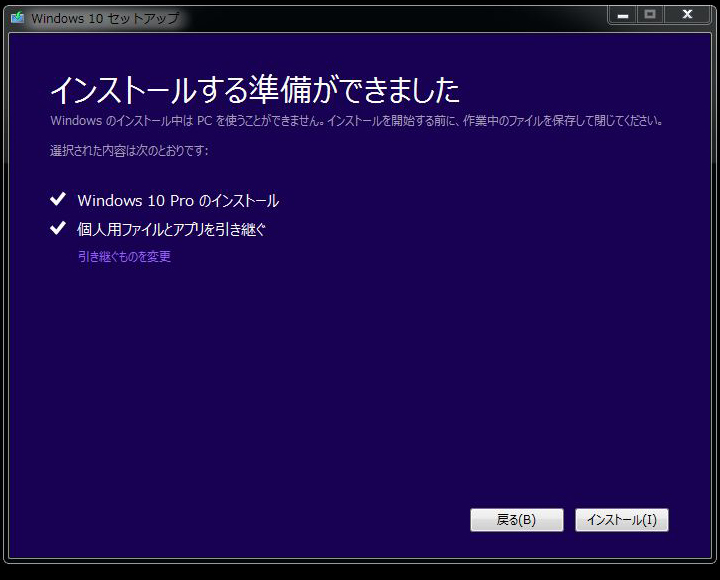This screenshot has height=580, width=720.
Task: Click the text 個人用ファイルとアプリを引き継ぐ
Action: 171,229
